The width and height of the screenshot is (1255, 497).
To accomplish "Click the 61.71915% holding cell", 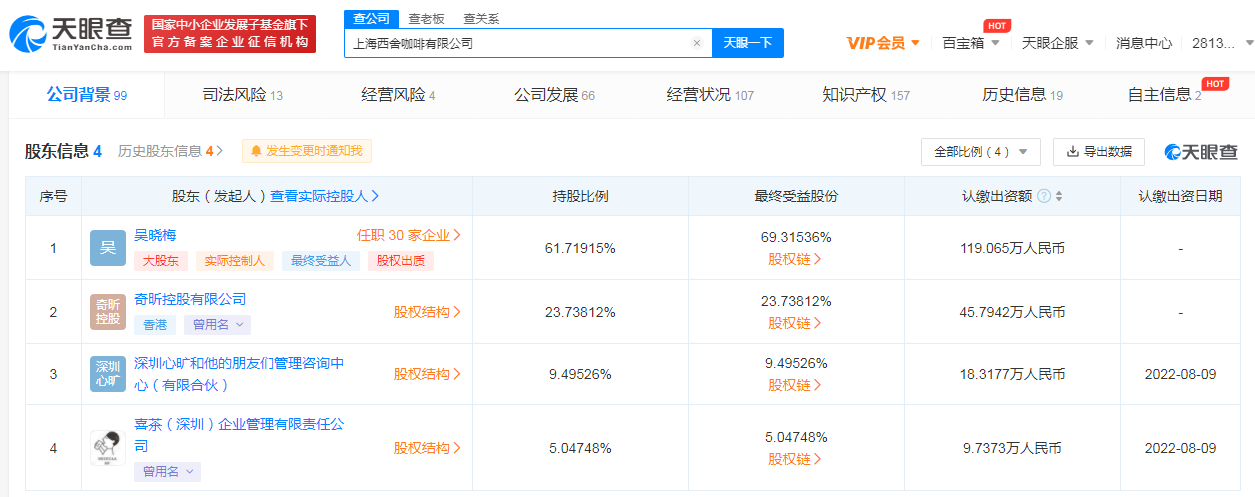I will click(x=580, y=248).
